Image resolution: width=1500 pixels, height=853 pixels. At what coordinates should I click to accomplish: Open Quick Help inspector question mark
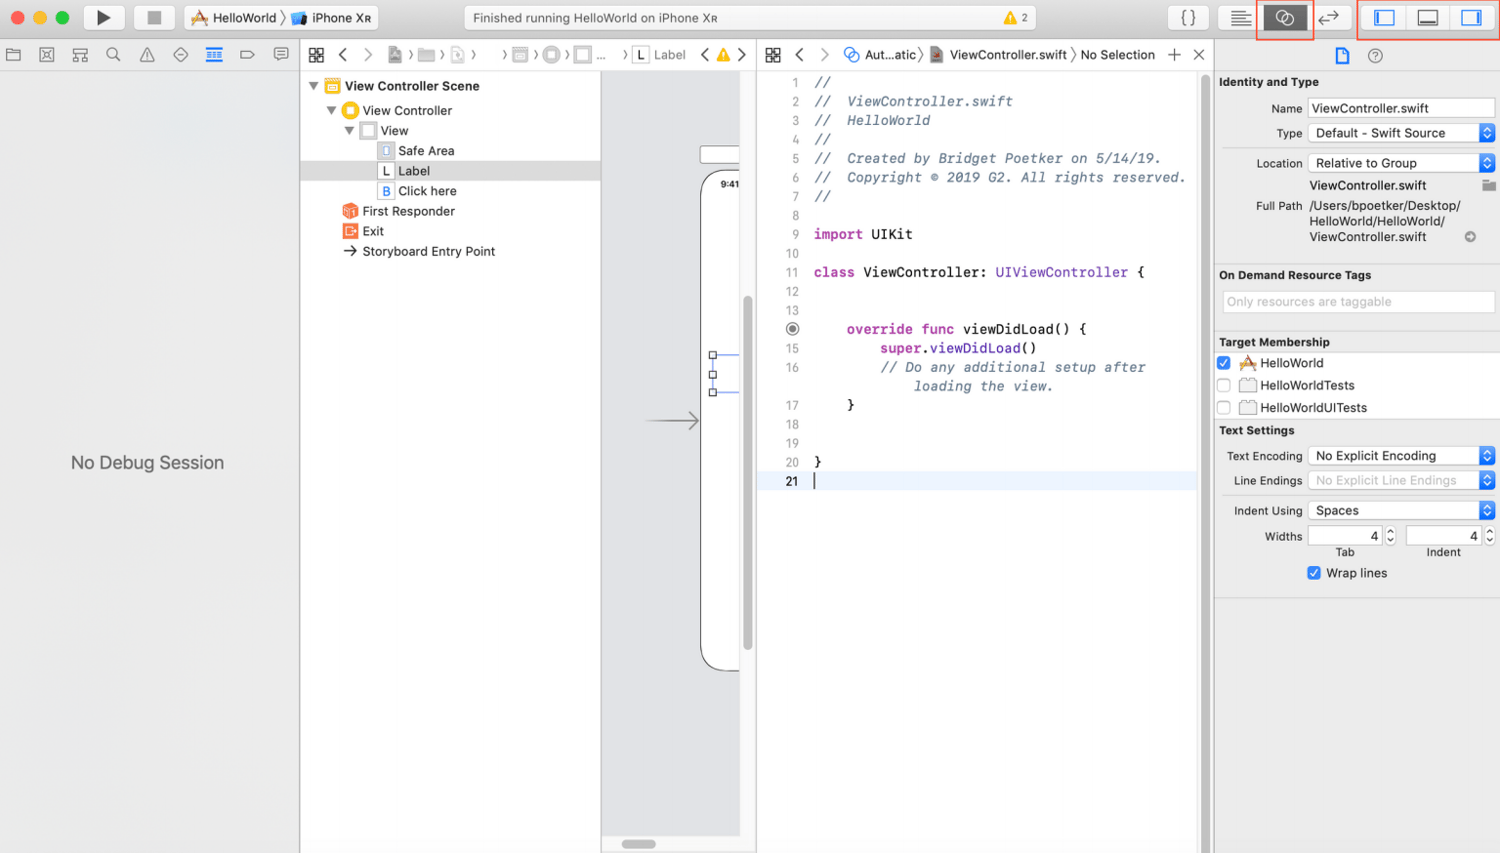click(x=1377, y=55)
